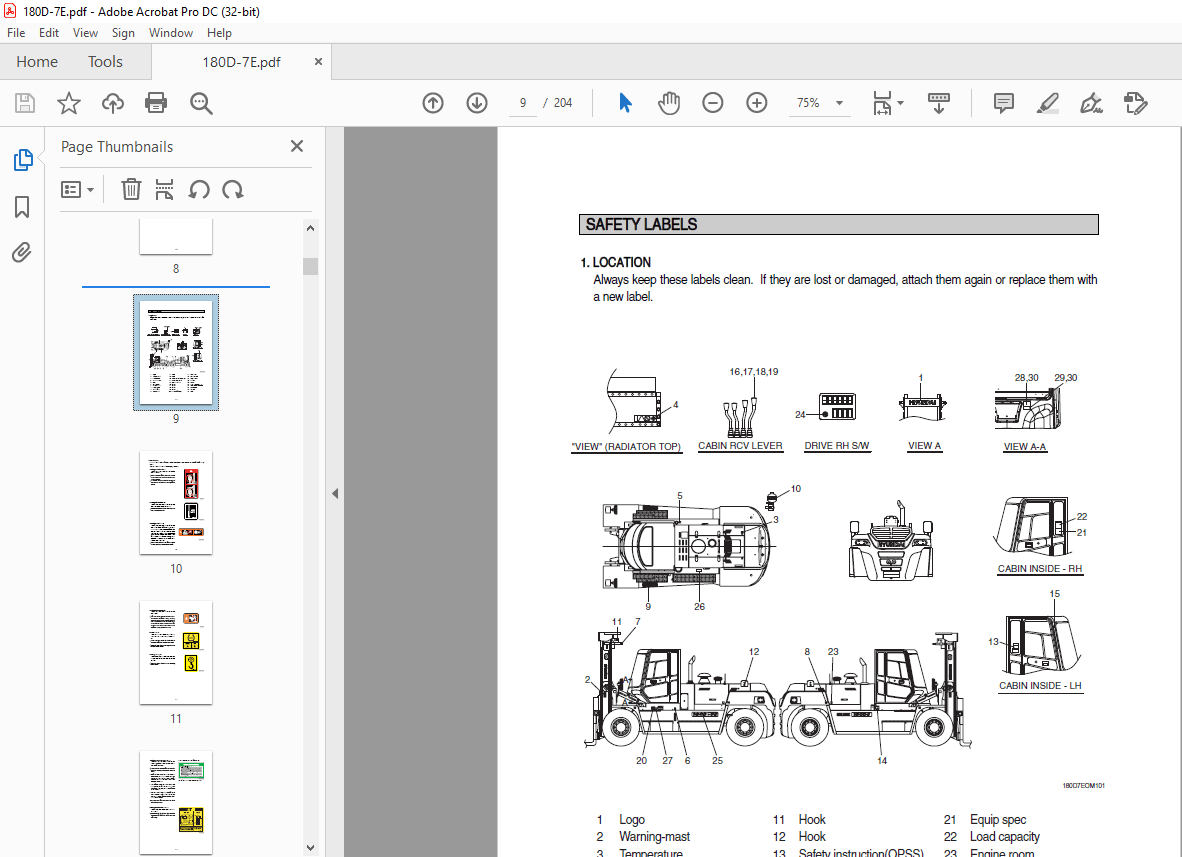Open the Bookmarks panel
The image size is (1182, 857).
21,206
